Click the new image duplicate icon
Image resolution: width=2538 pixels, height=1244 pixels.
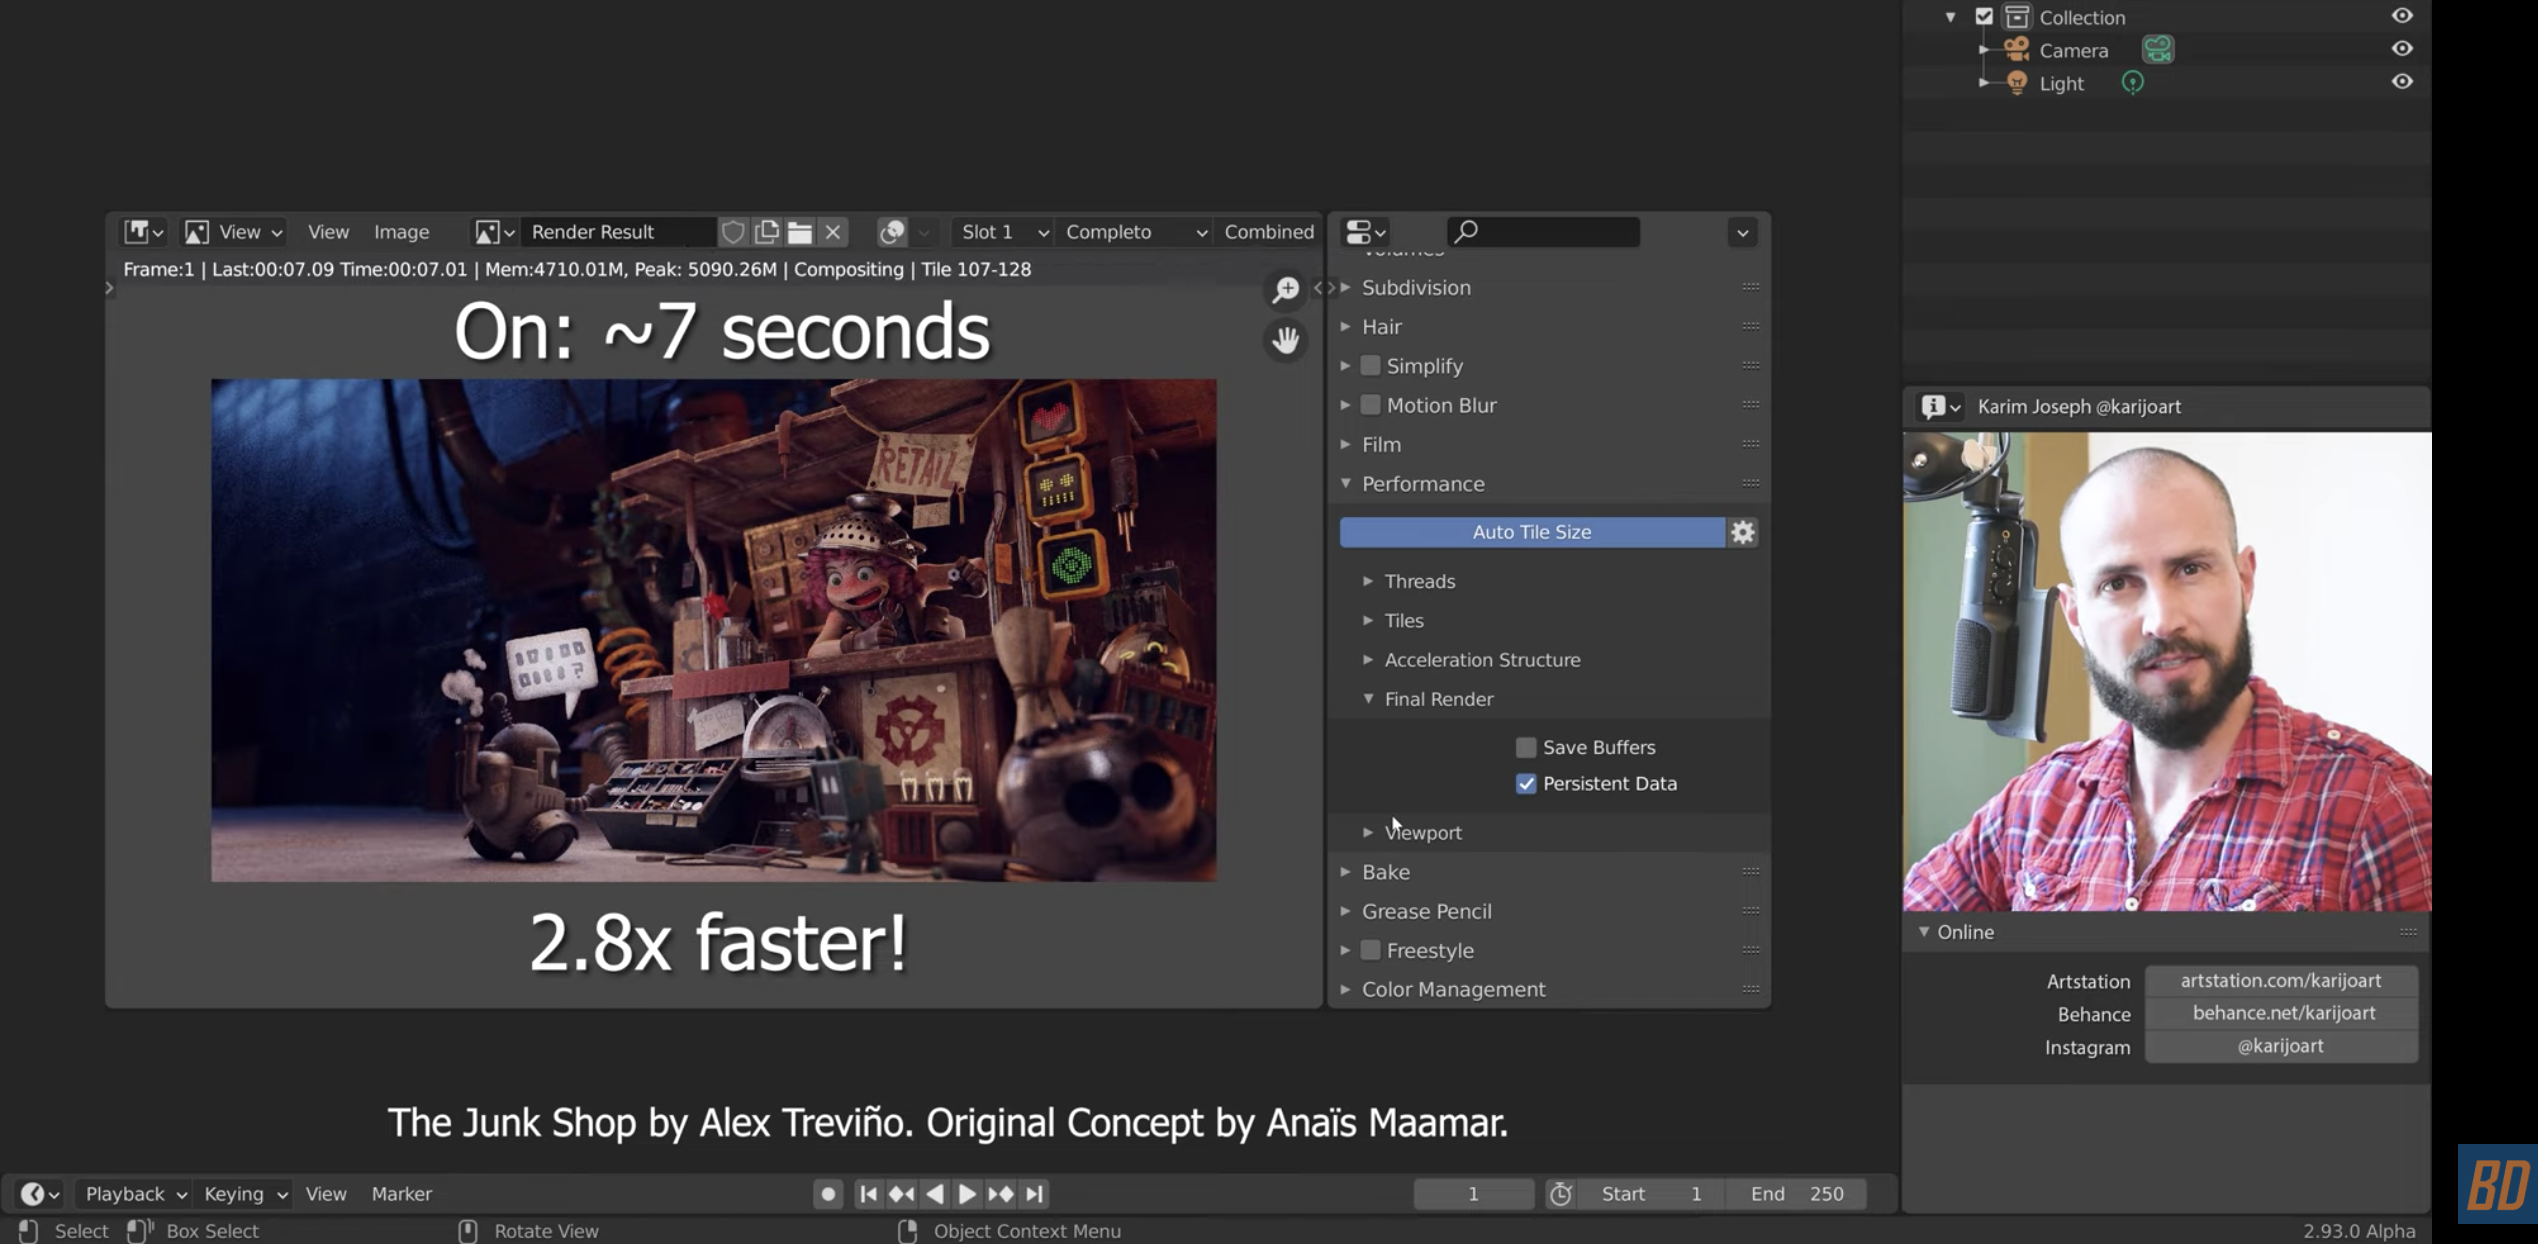pyautogui.click(x=767, y=232)
